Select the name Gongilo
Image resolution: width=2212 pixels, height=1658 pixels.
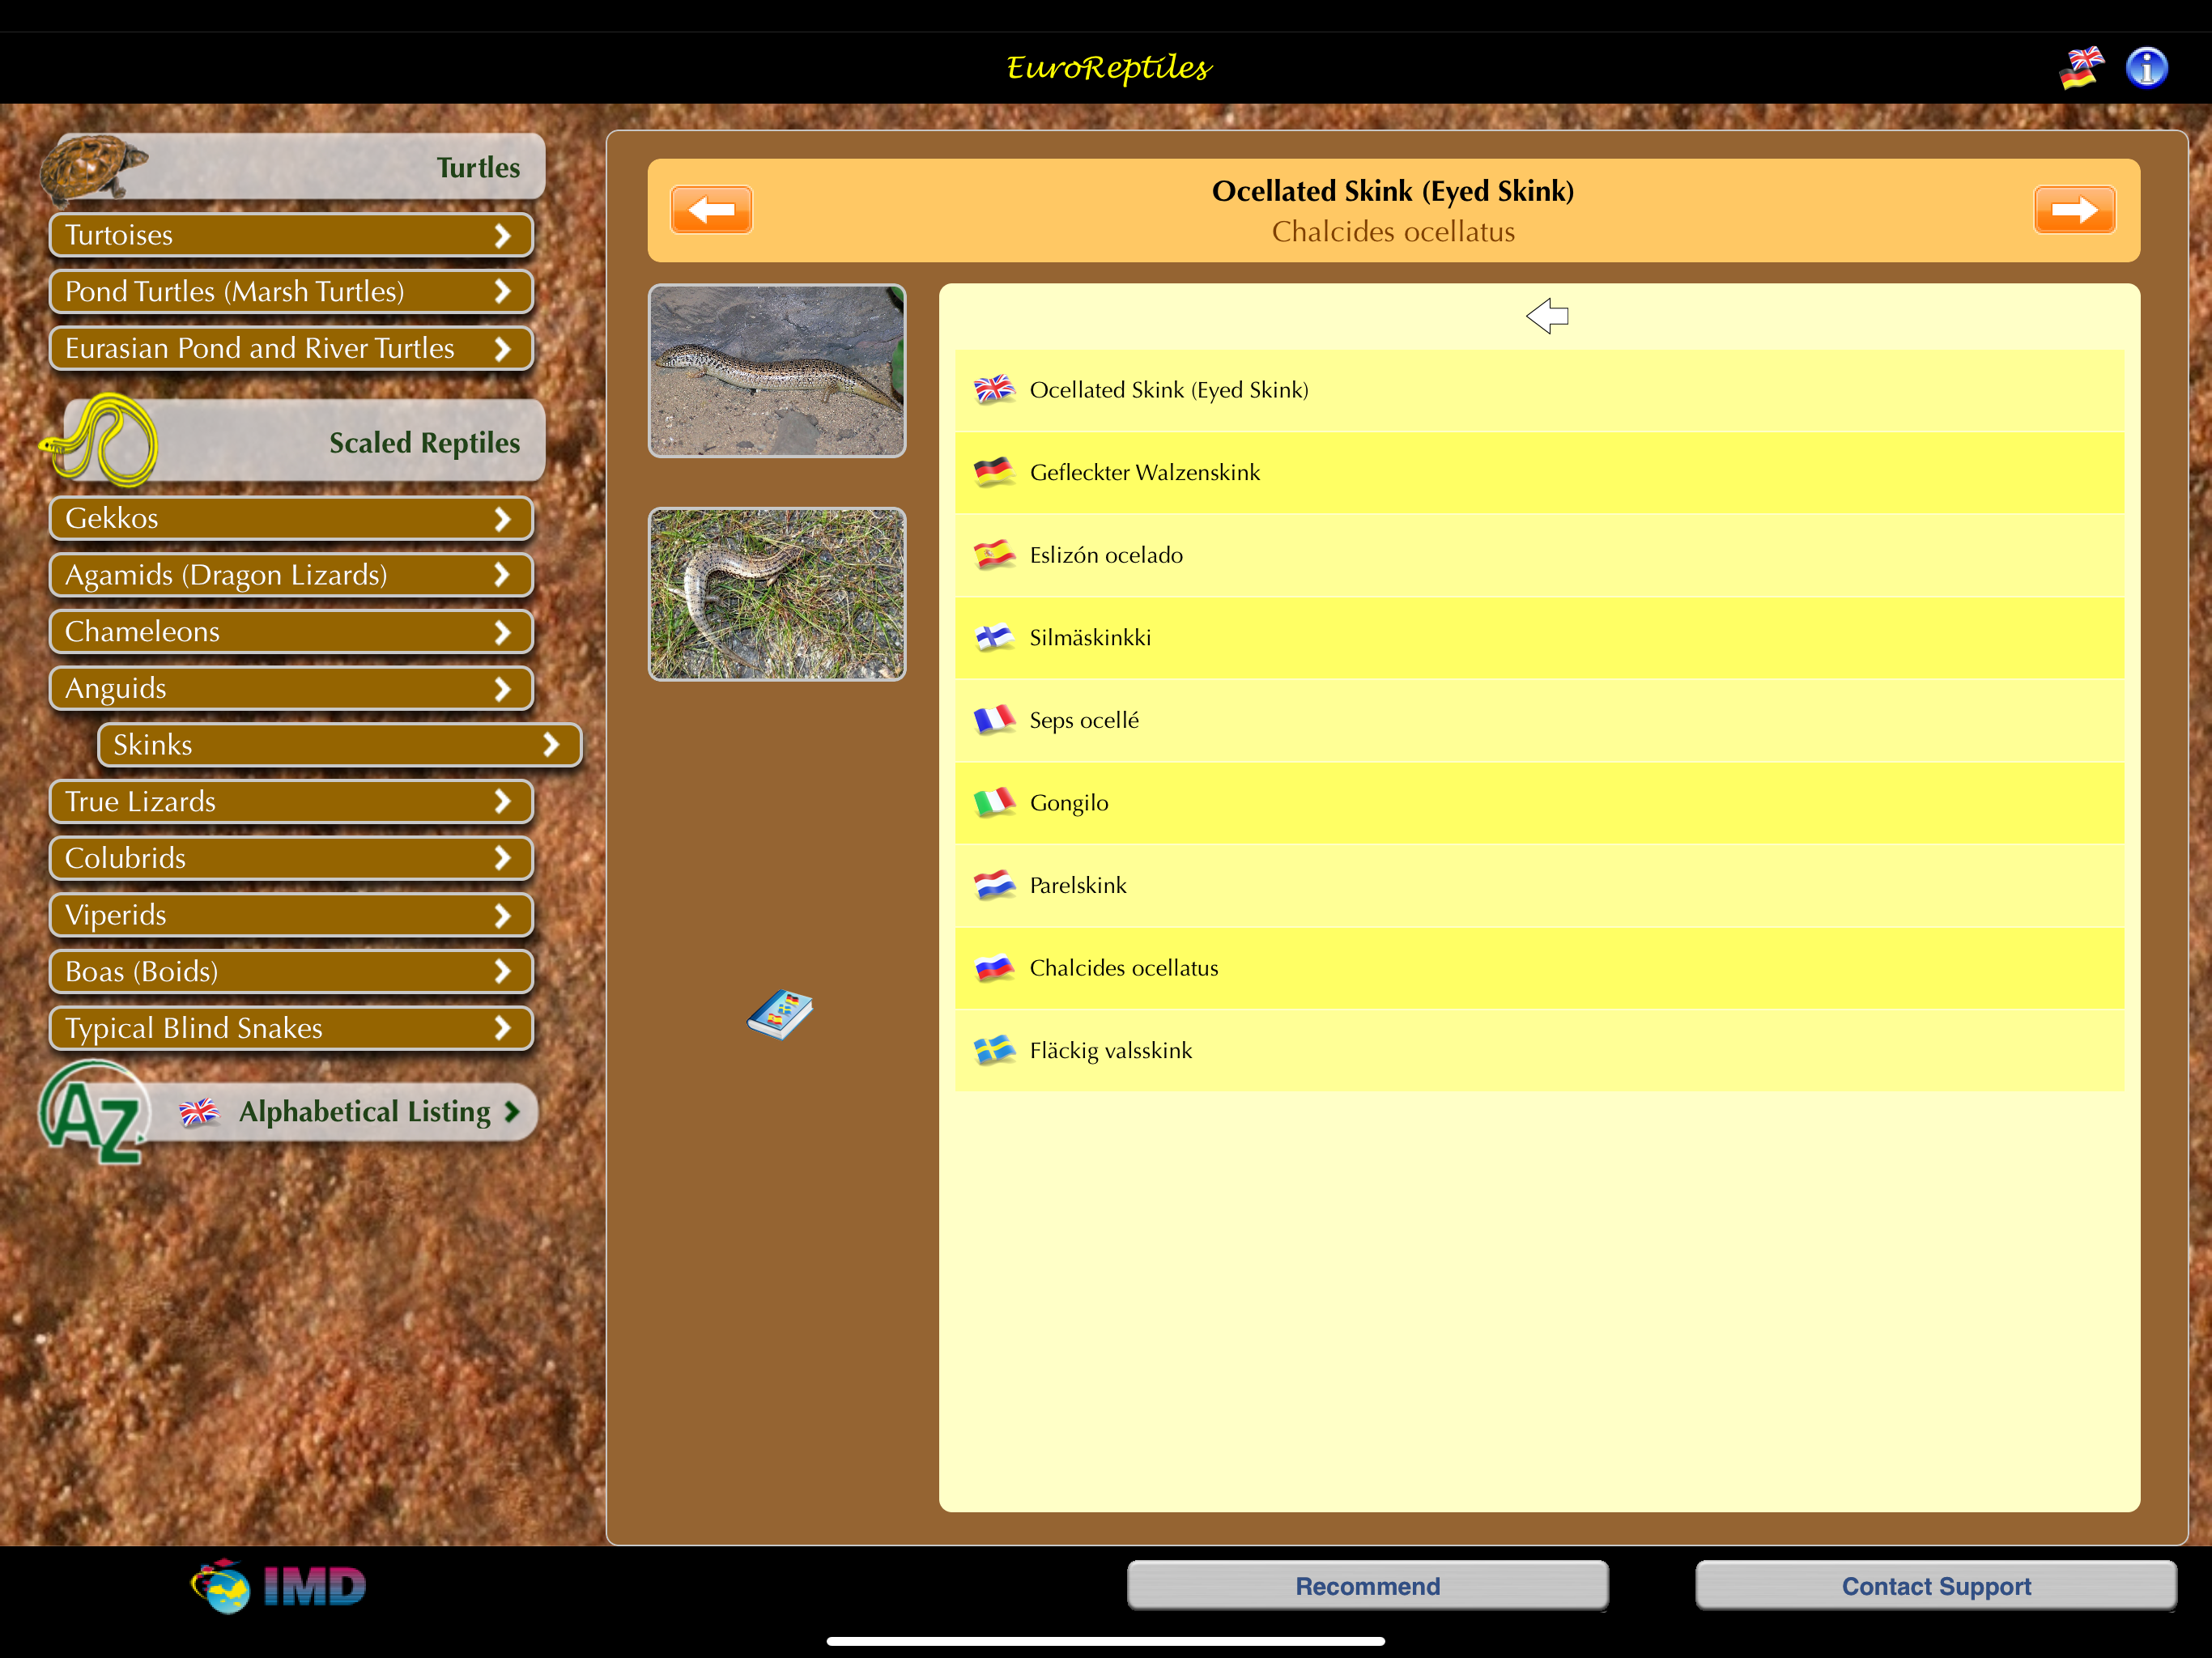coord(1069,803)
